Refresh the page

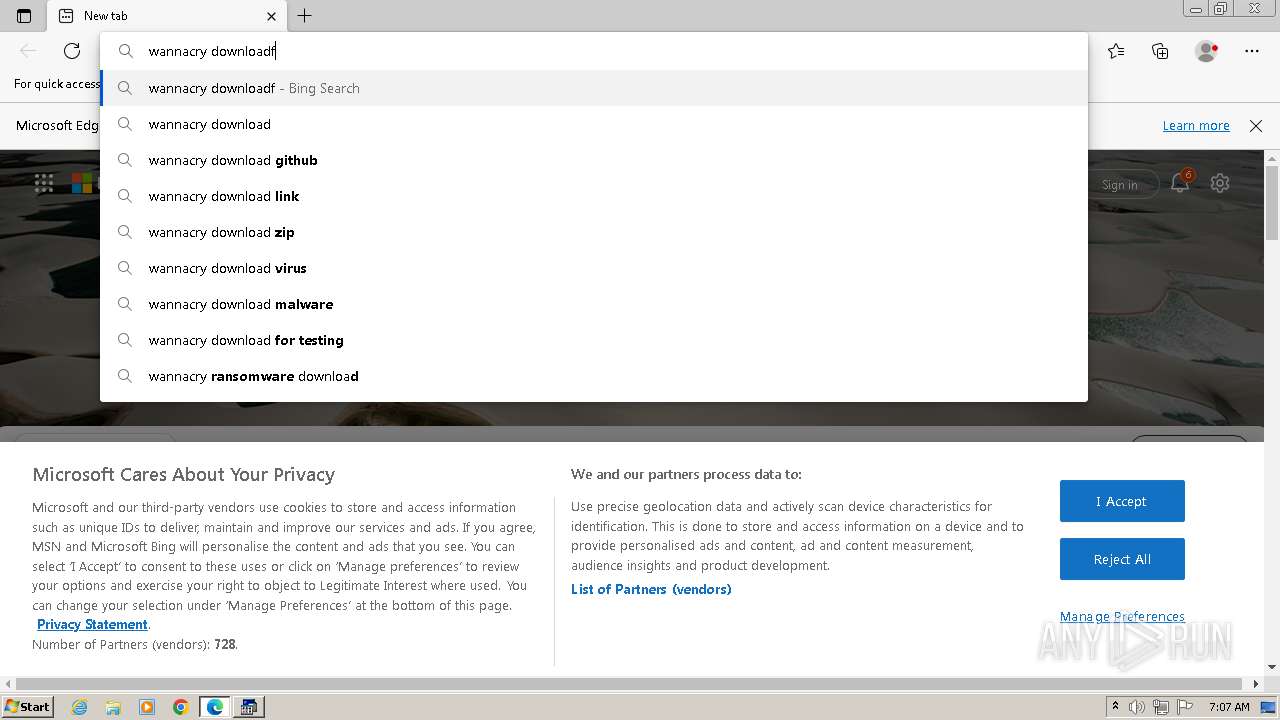click(72, 51)
